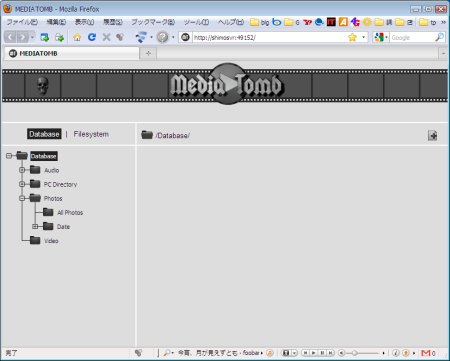Select the Photos folder
Image resolution: width=450 pixels, height=361 pixels.
[x=53, y=198]
